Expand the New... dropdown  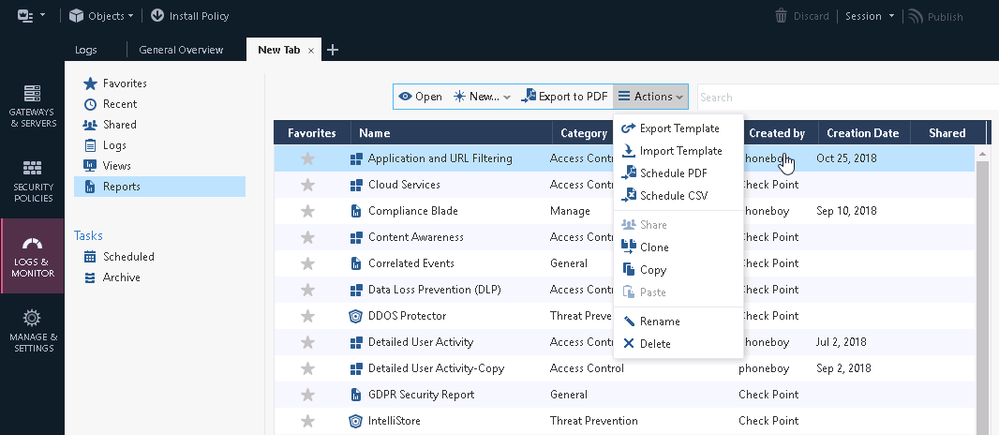[482, 97]
